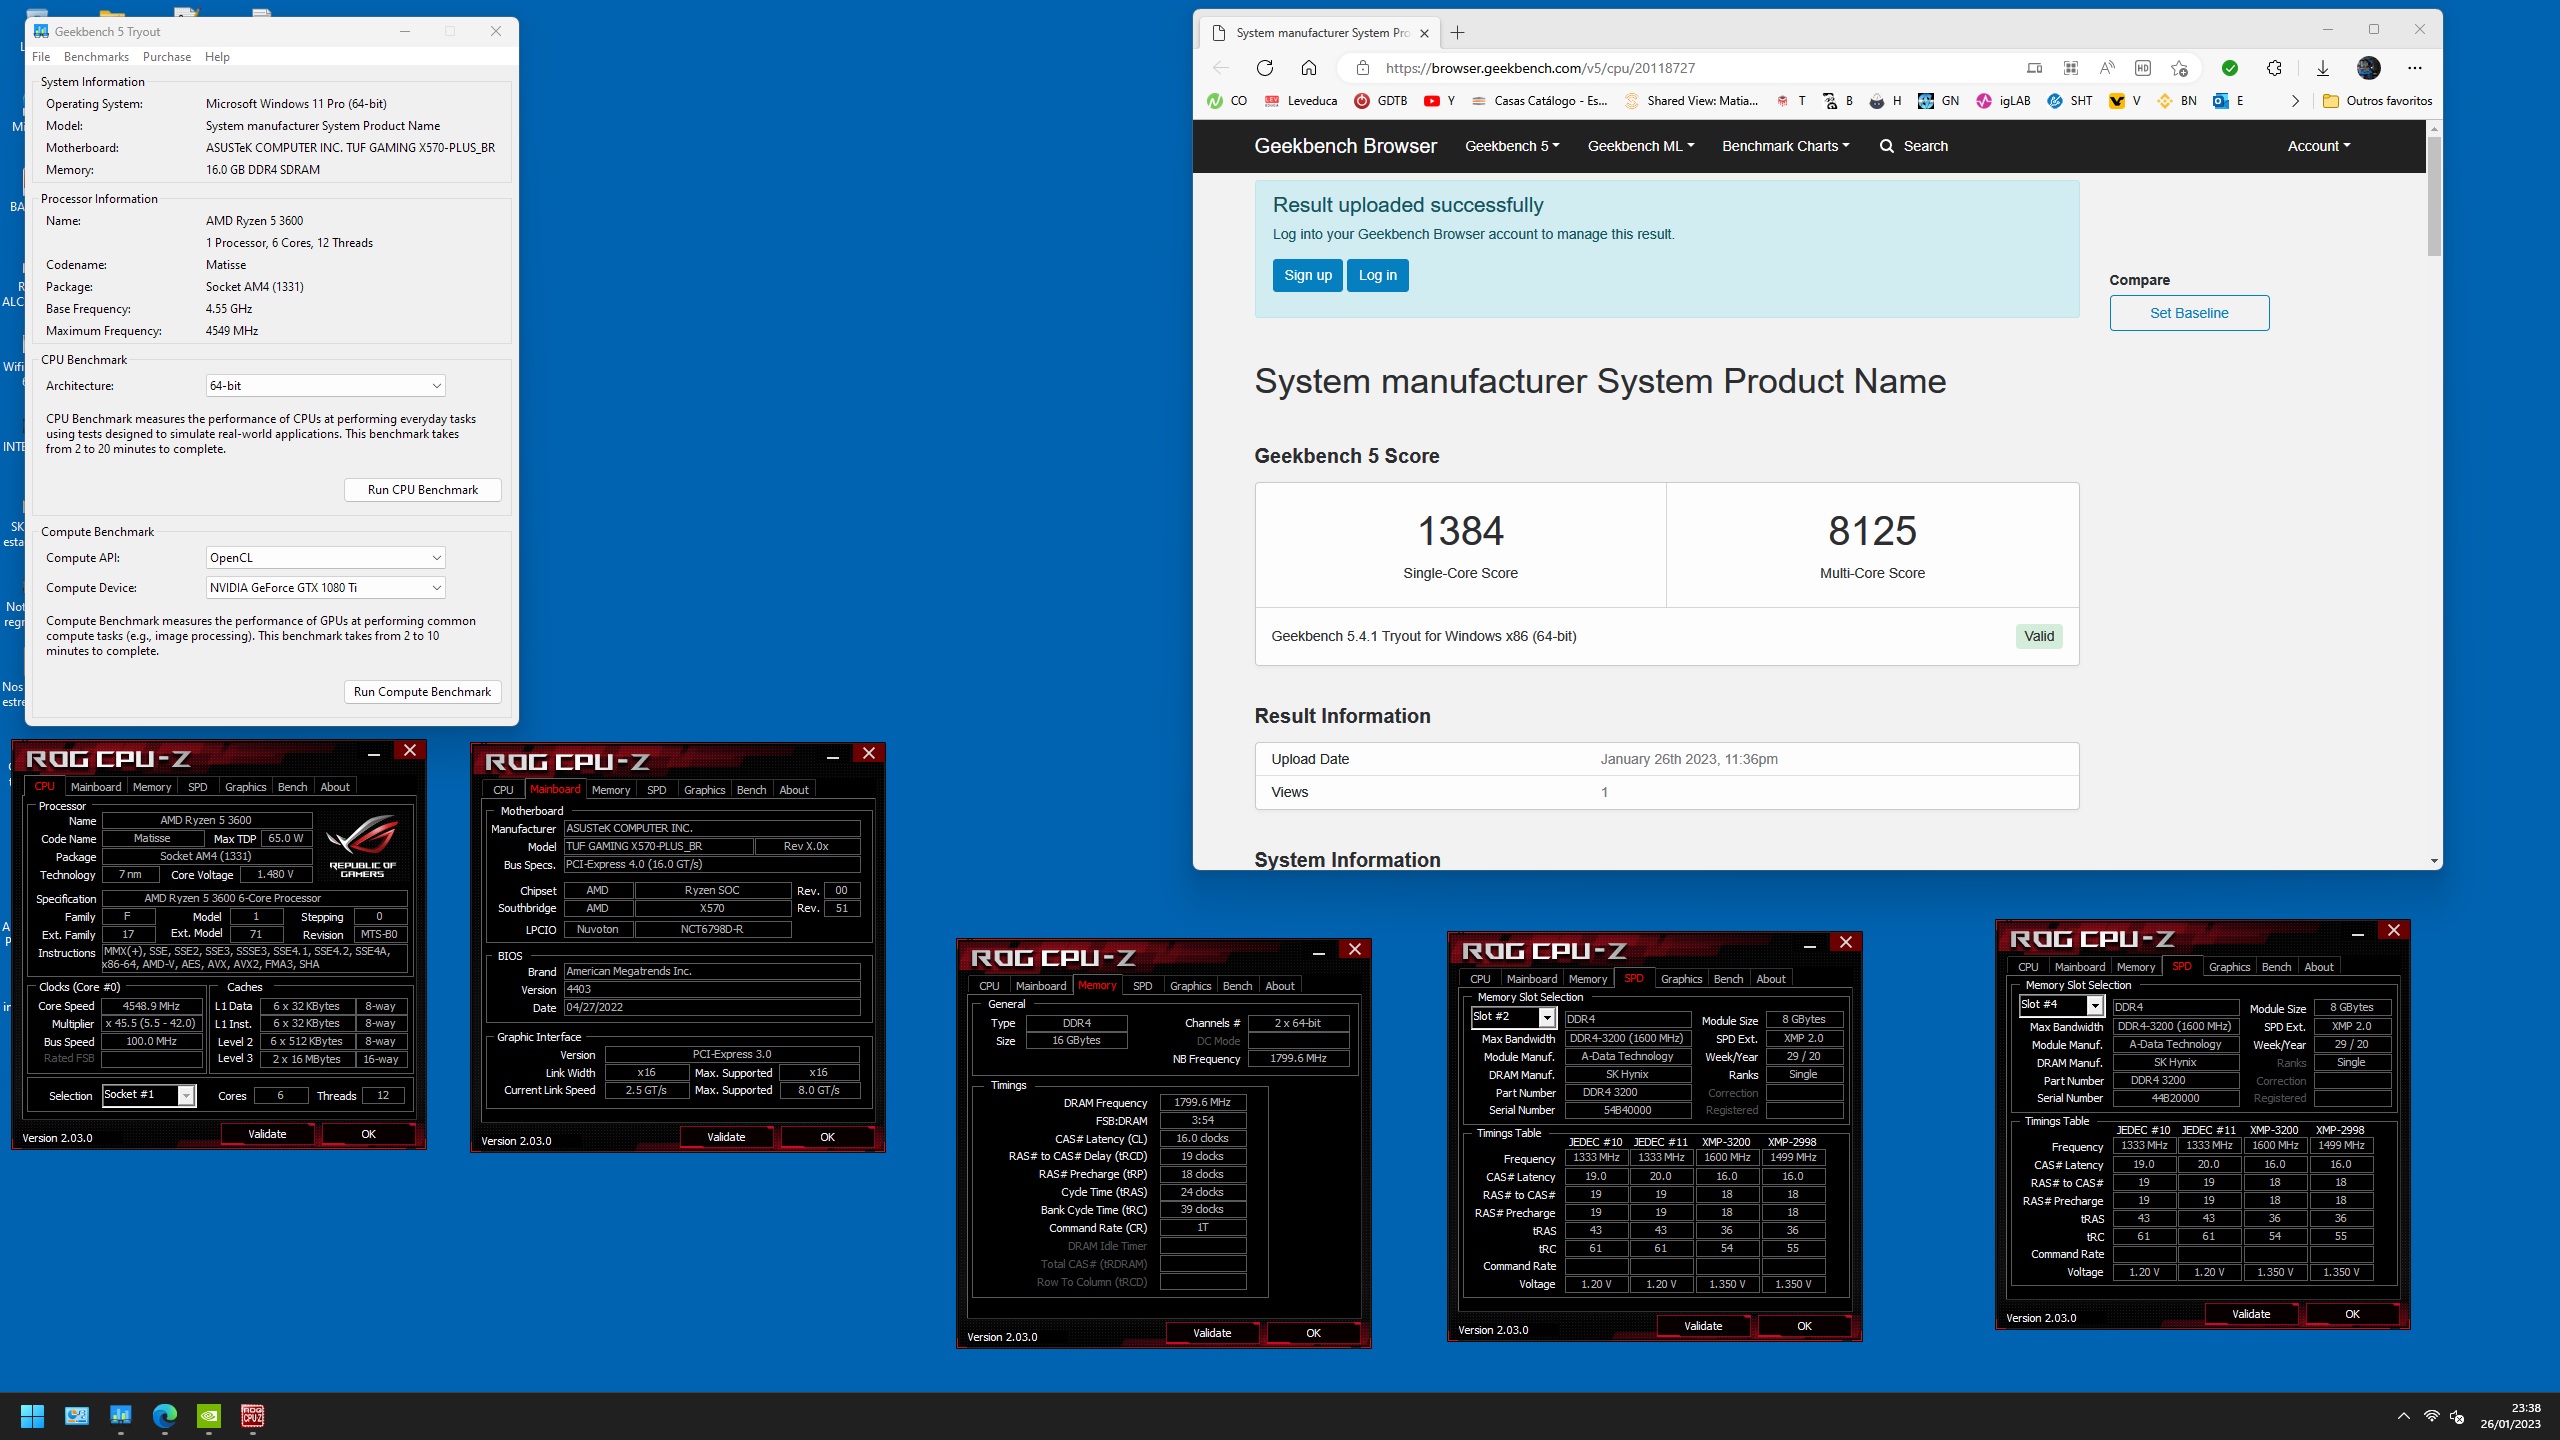Activate the Read aloud icon

click(2106, 68)
